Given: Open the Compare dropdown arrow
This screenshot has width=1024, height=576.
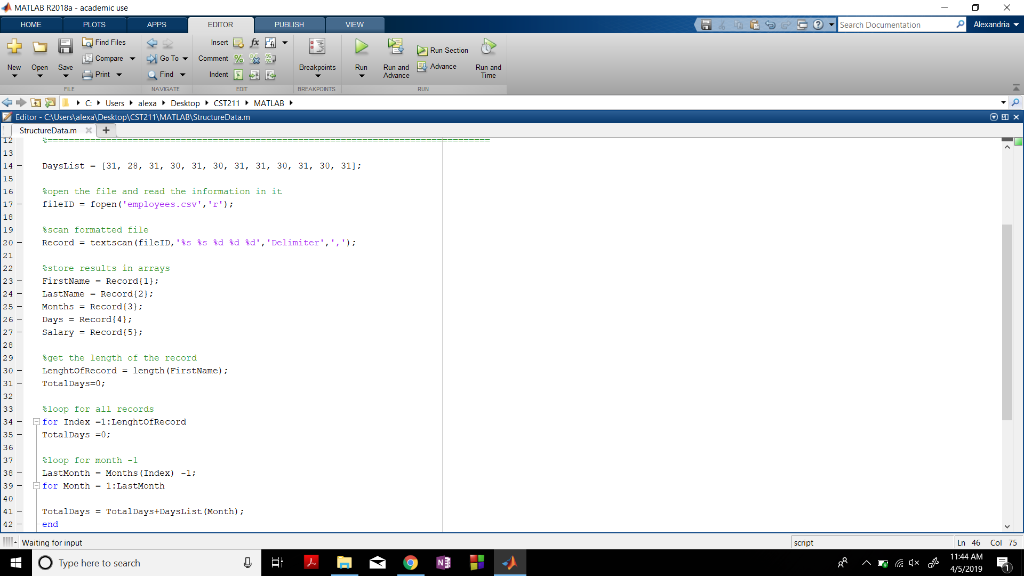Looking at the screenshot, I should point(133,59).
